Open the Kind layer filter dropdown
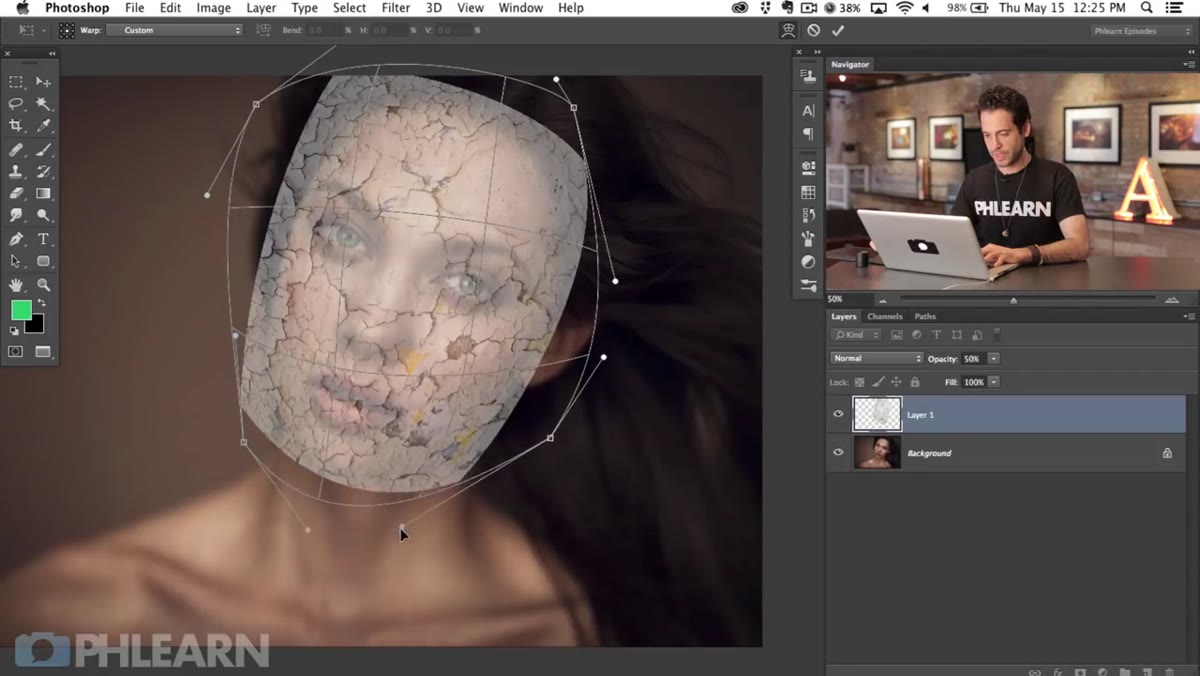Image resolution: width=1200 pixels, height=676 pixels. [857, 335]
